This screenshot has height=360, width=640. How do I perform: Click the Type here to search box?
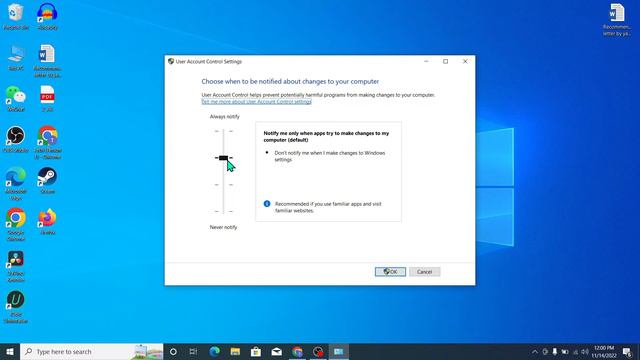coord(92,351)
